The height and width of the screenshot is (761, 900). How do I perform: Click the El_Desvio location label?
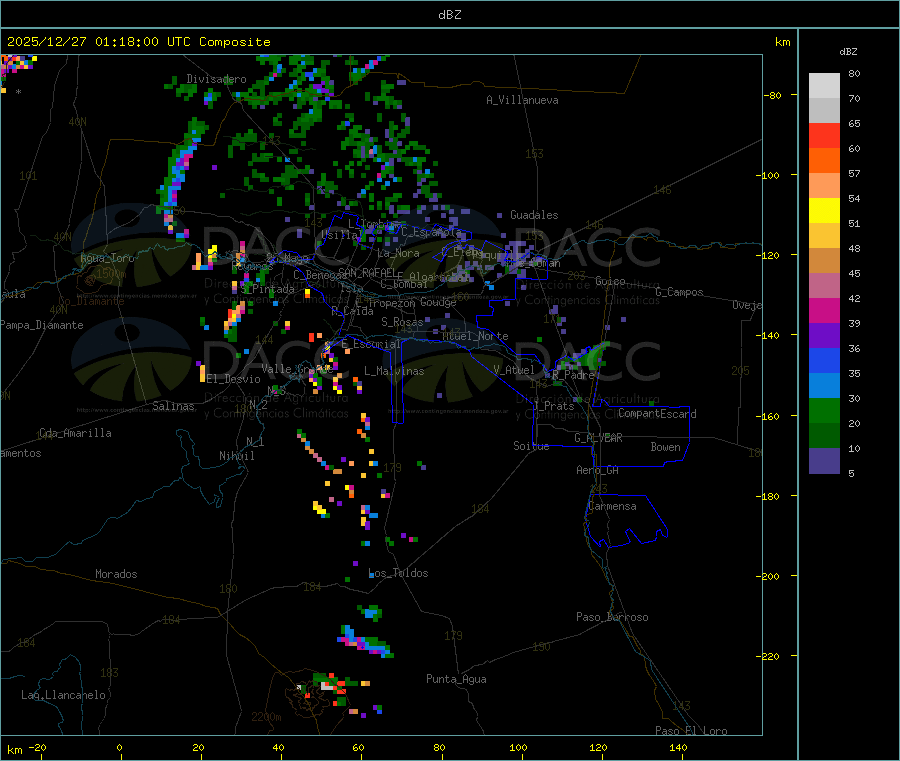coord(234,379)
